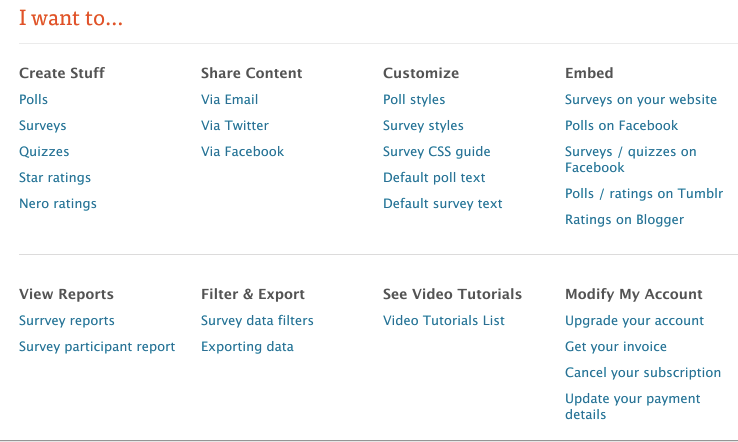Open Default poll text help

pyautogui.click(x=433, y=177)
